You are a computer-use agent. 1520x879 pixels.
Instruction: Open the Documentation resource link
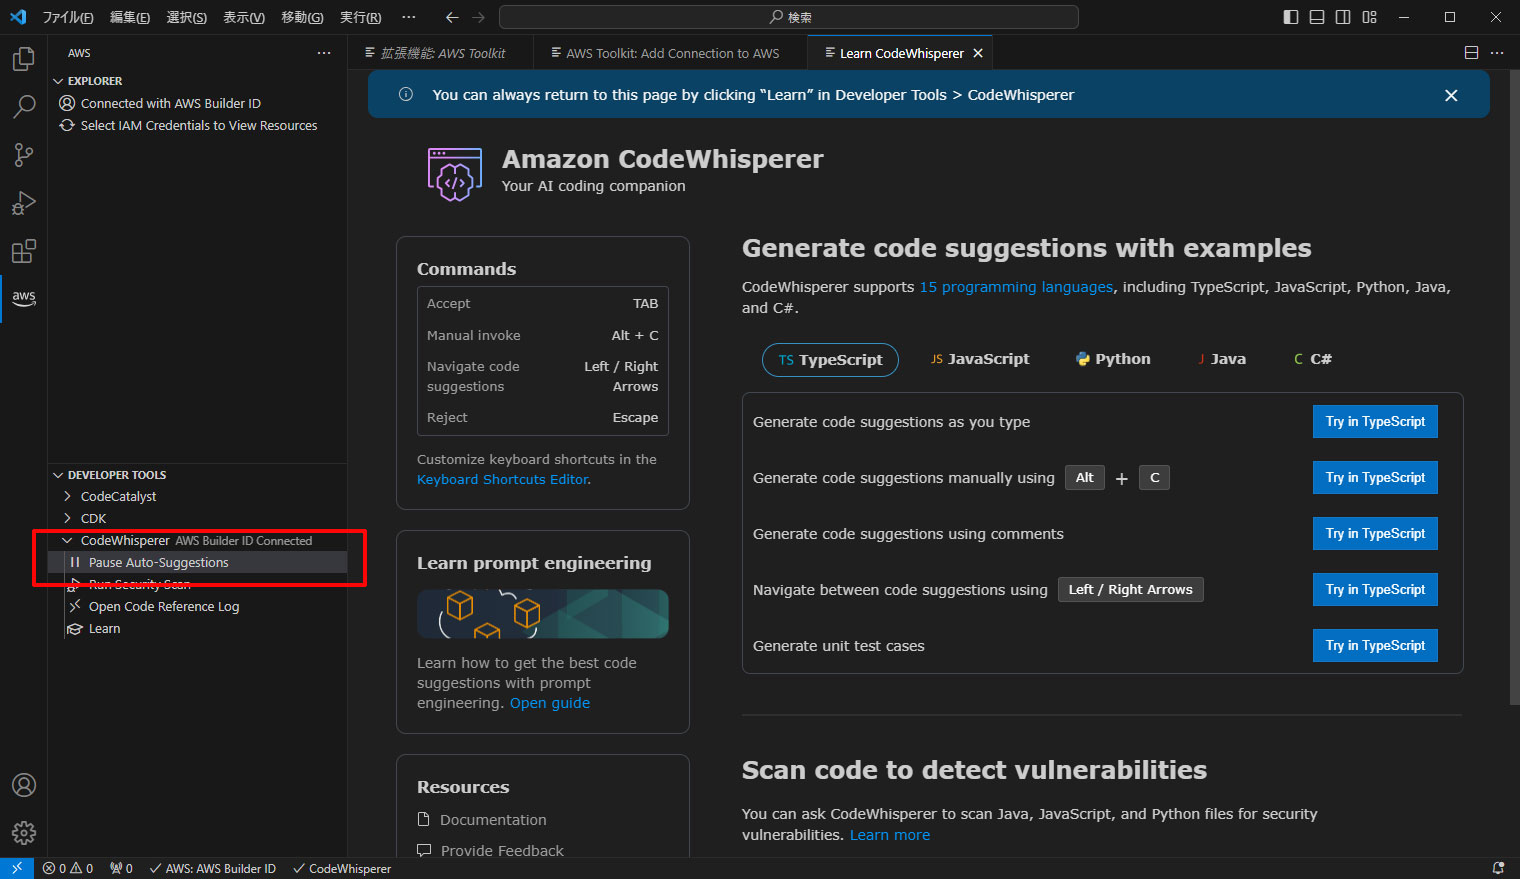click(493, 820)
